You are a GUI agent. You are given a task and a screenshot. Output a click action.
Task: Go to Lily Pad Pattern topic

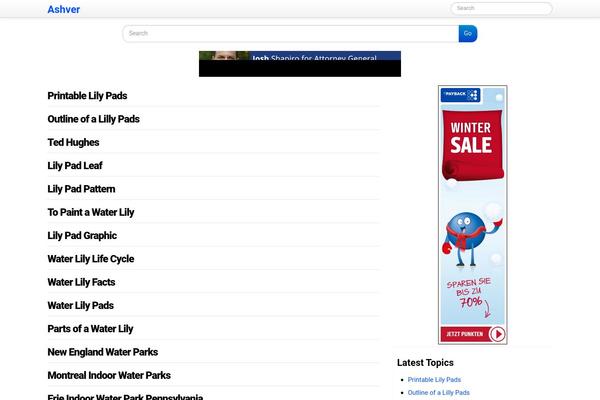(x=81, y=189)
